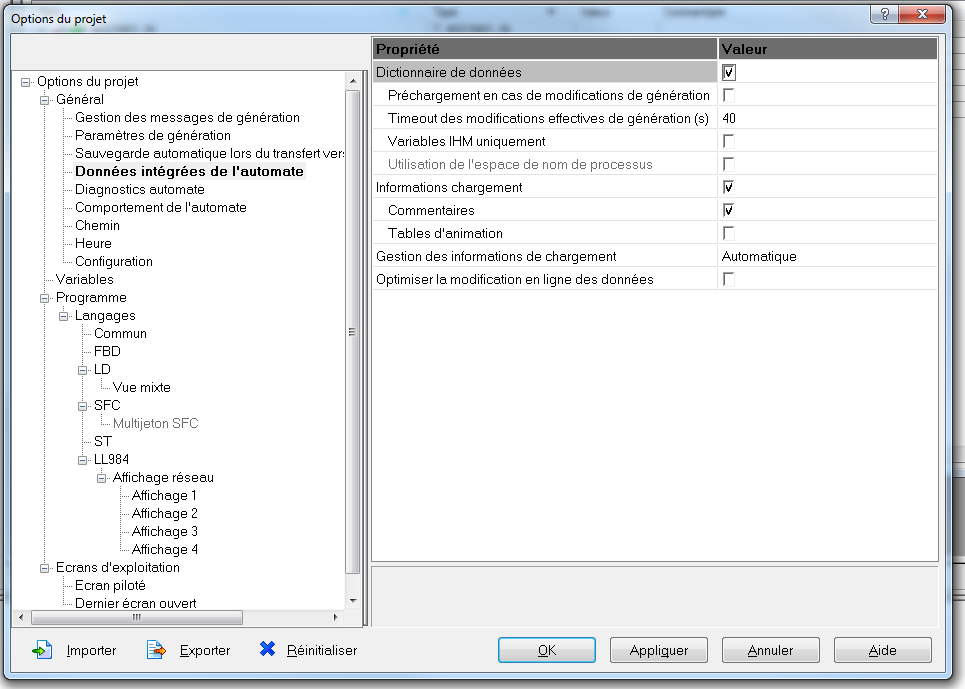This screenshot has width=965, height=689.
Task: Check Optimiser la modification en ligne checkbox
Action: (x=729, y=280)
